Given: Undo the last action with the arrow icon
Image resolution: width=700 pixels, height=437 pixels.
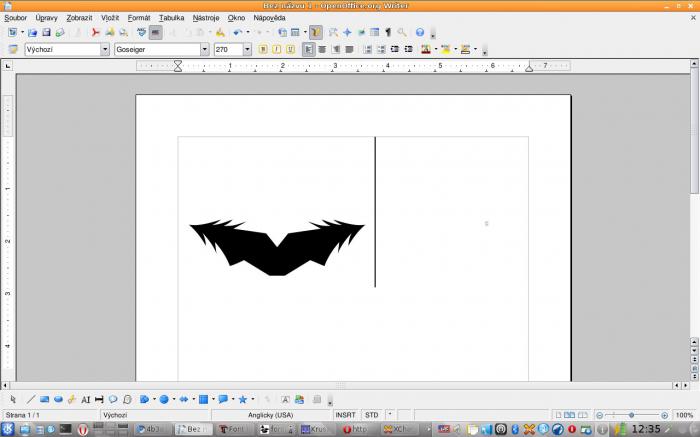Looking at the screenshot, I should (x=238, y=33).
